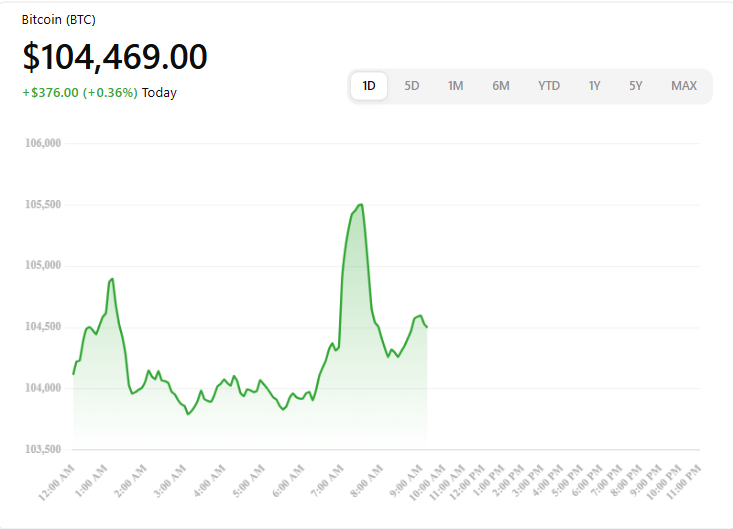
Task: Click the Today label
Action: 159,93
